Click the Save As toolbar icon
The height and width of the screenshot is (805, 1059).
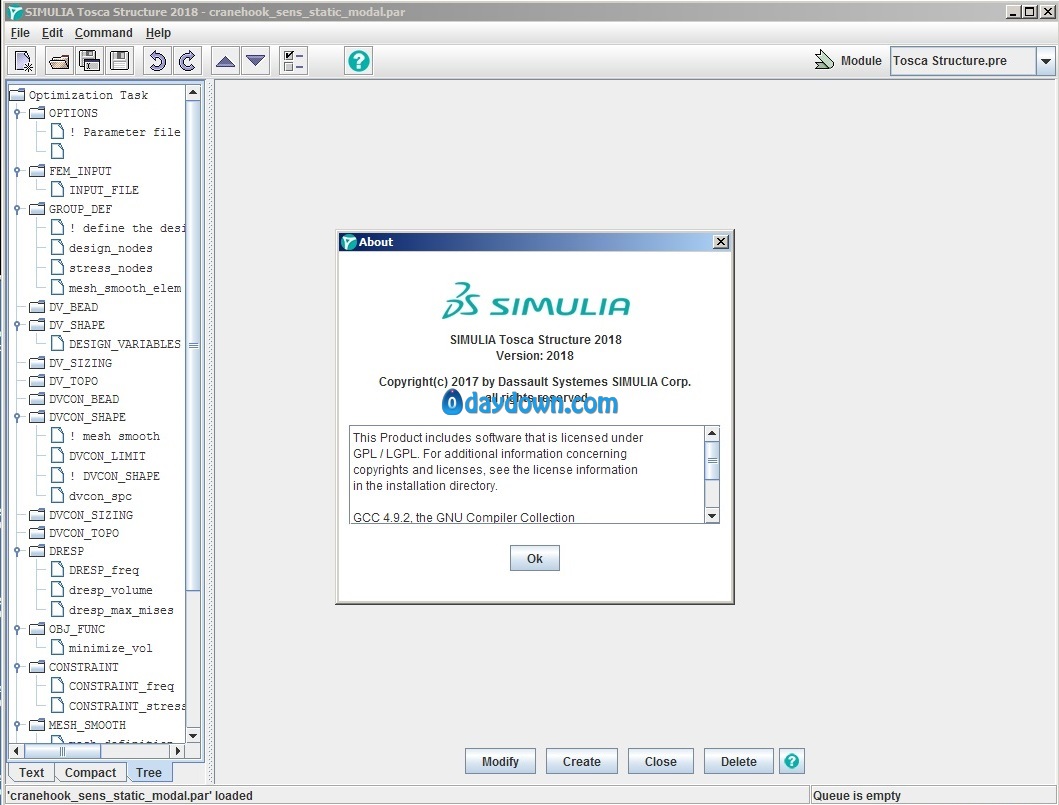coord(89,61)
